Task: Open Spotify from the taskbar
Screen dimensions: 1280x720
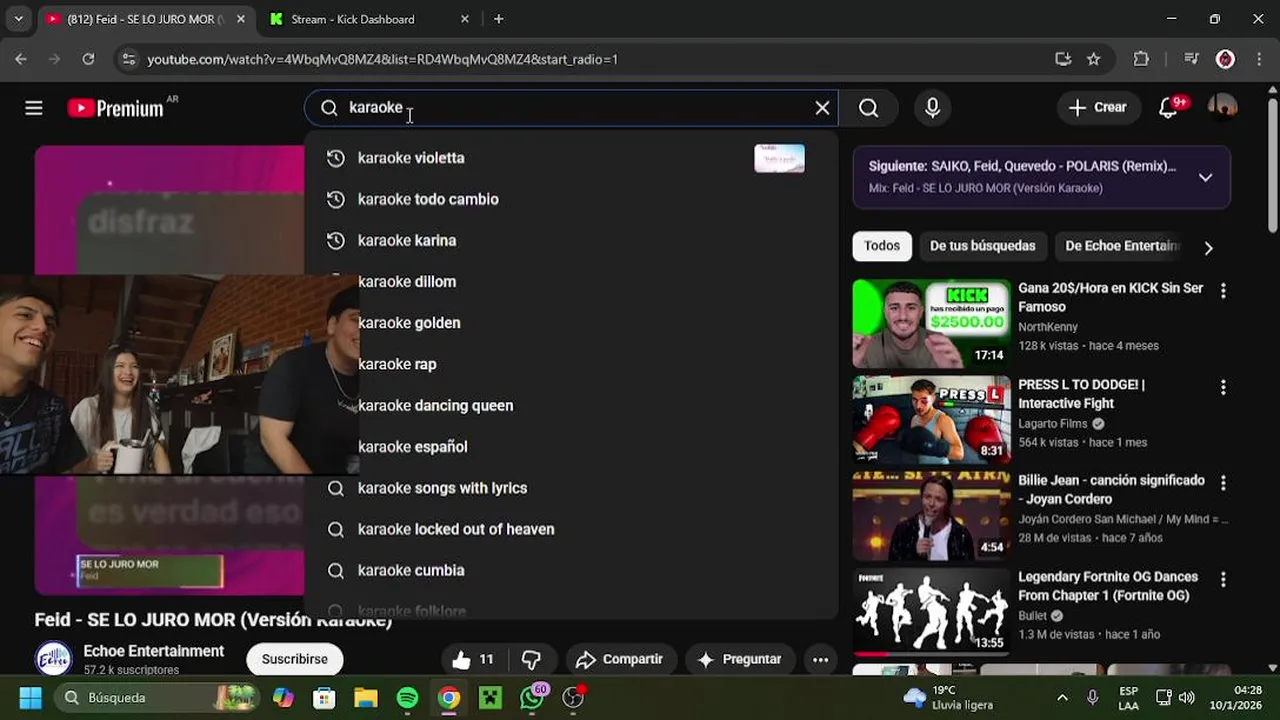Action: pyautogui.click(x=407, y=697)
